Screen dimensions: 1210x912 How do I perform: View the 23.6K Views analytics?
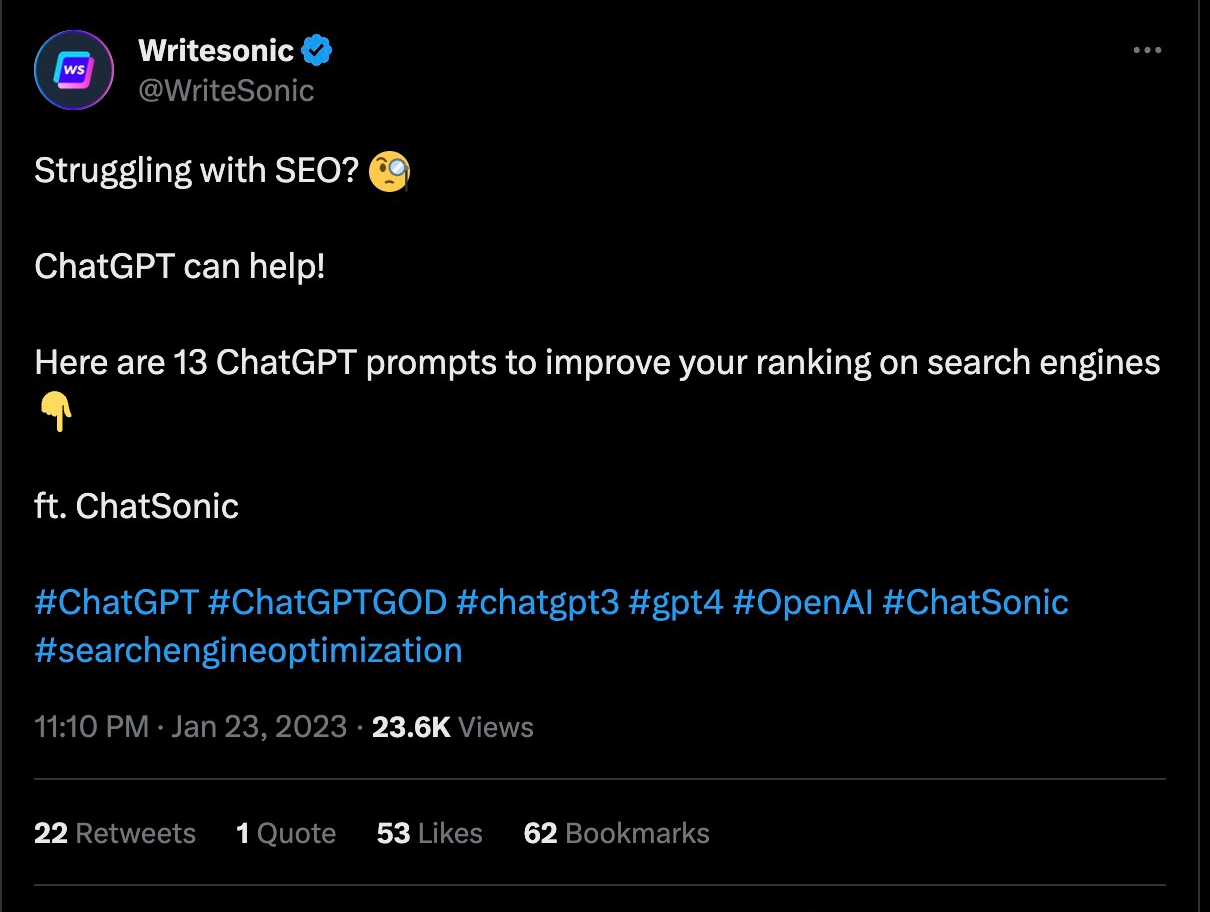point(452,727)
